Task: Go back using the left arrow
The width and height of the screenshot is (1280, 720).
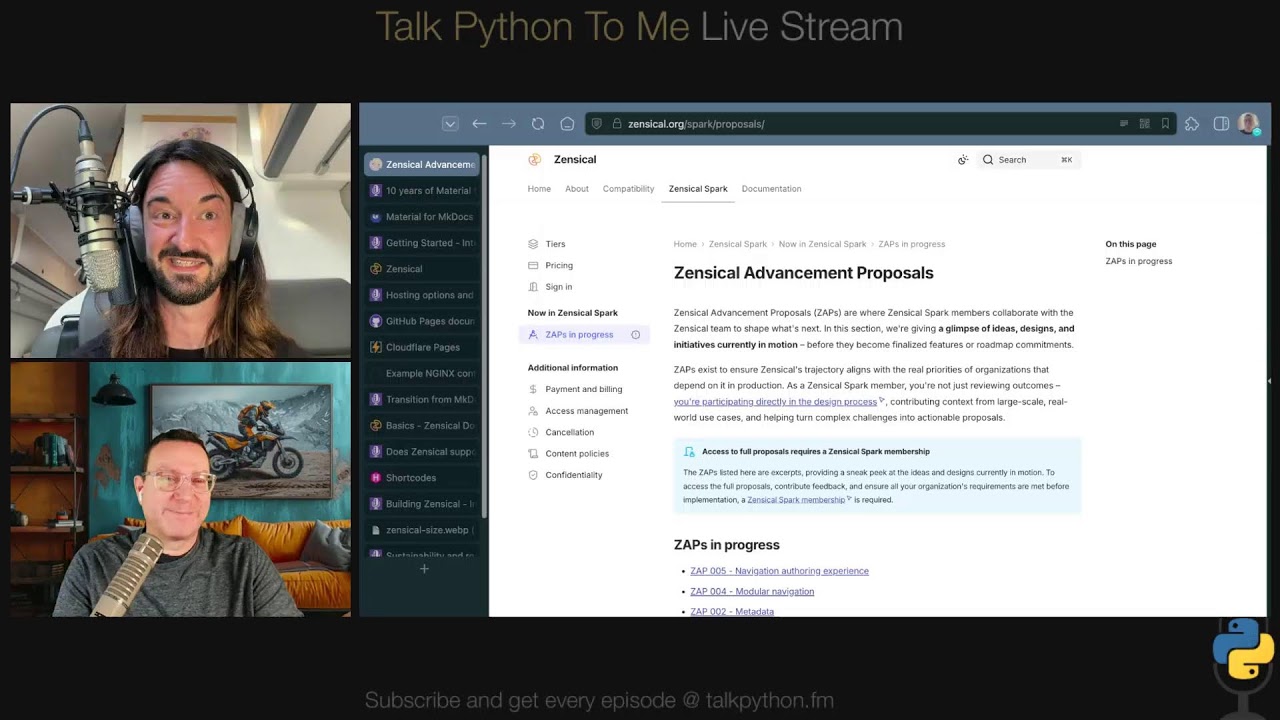Action: click(x=479, y=124)
